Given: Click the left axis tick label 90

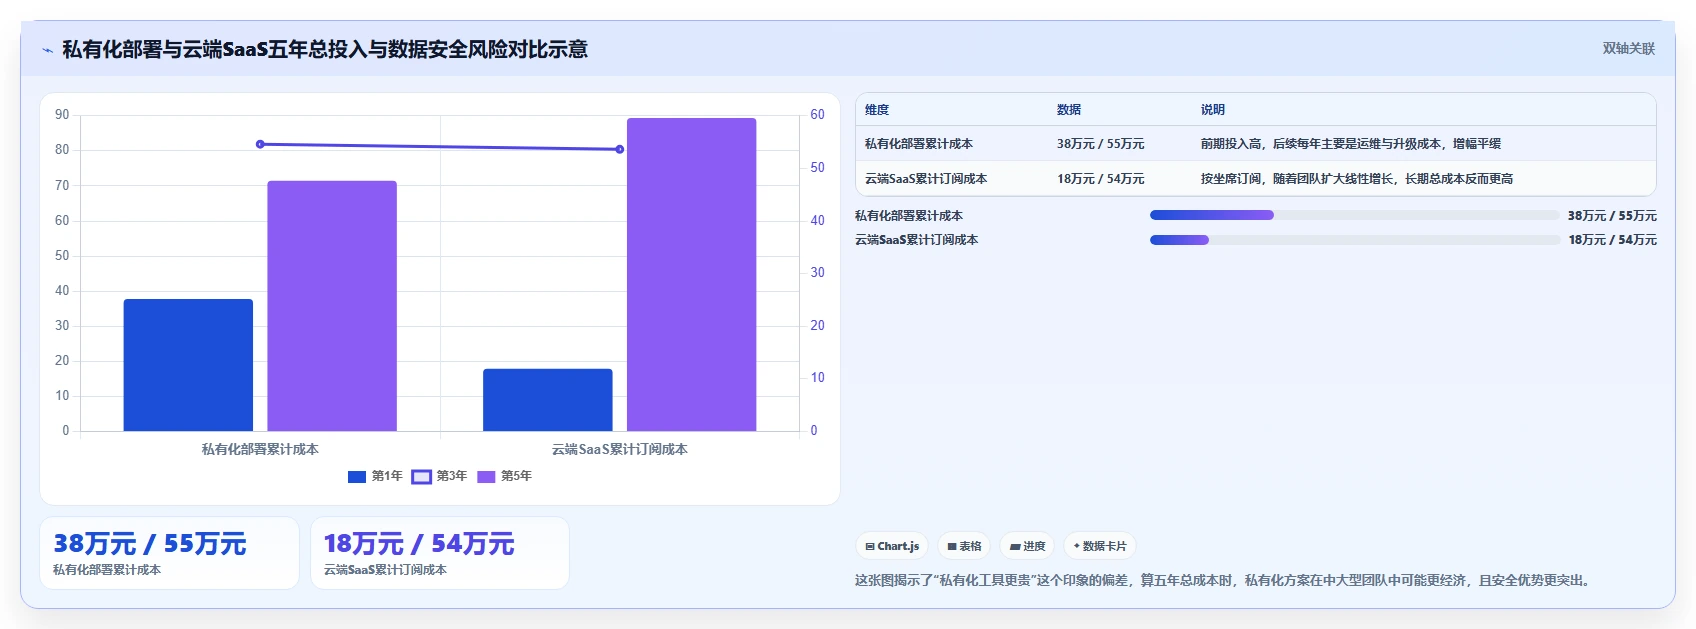Looking at the screenshot, I should click(62, 115).
